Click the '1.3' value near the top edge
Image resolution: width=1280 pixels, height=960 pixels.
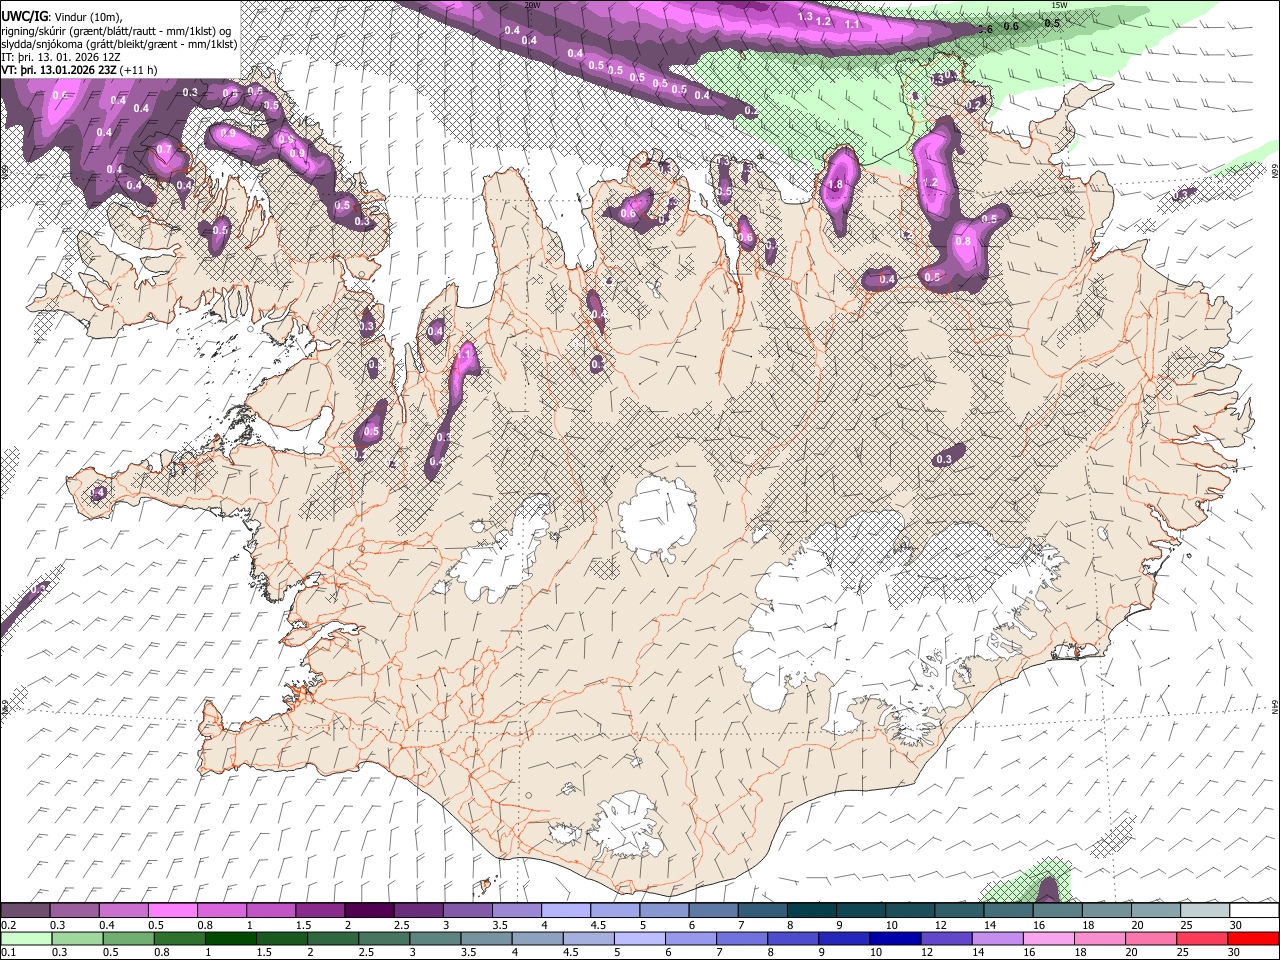(x=805, y=17)
